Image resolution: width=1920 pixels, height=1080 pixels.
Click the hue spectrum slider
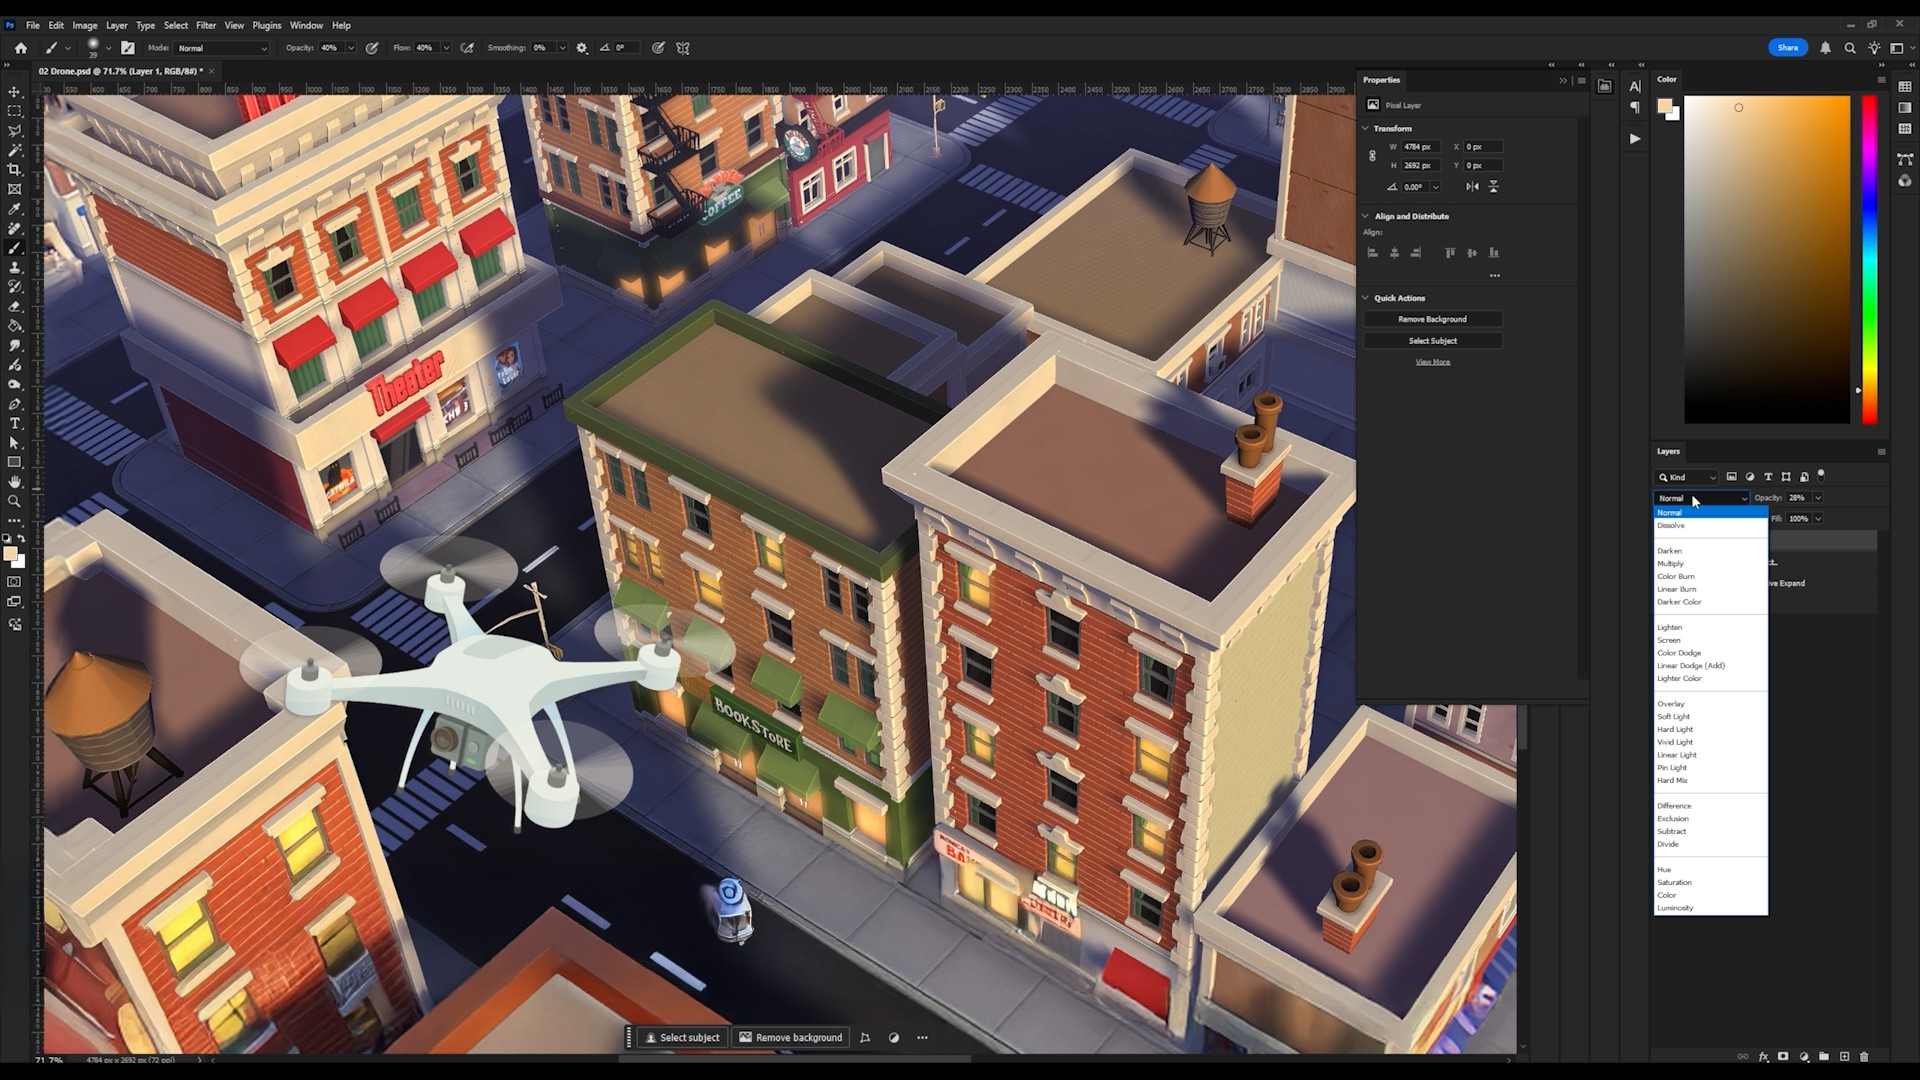point(1869,260)
